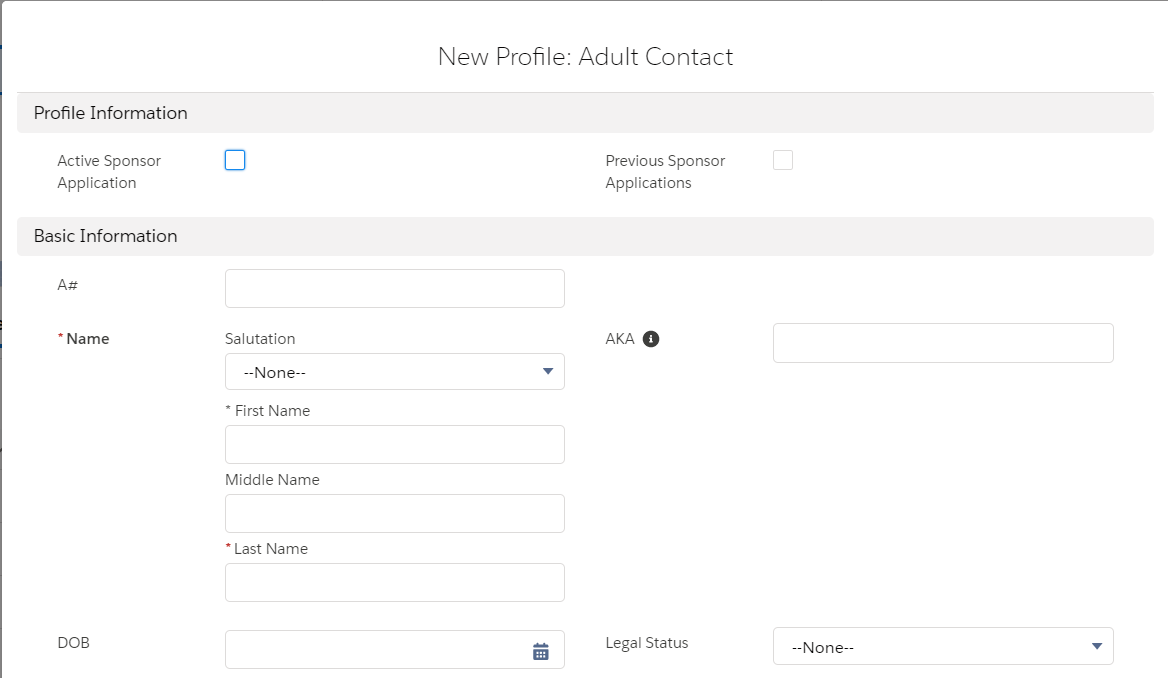Open the Salutation dropdown
Viewport: 1168px width, 678px height.
pos(394,372)
